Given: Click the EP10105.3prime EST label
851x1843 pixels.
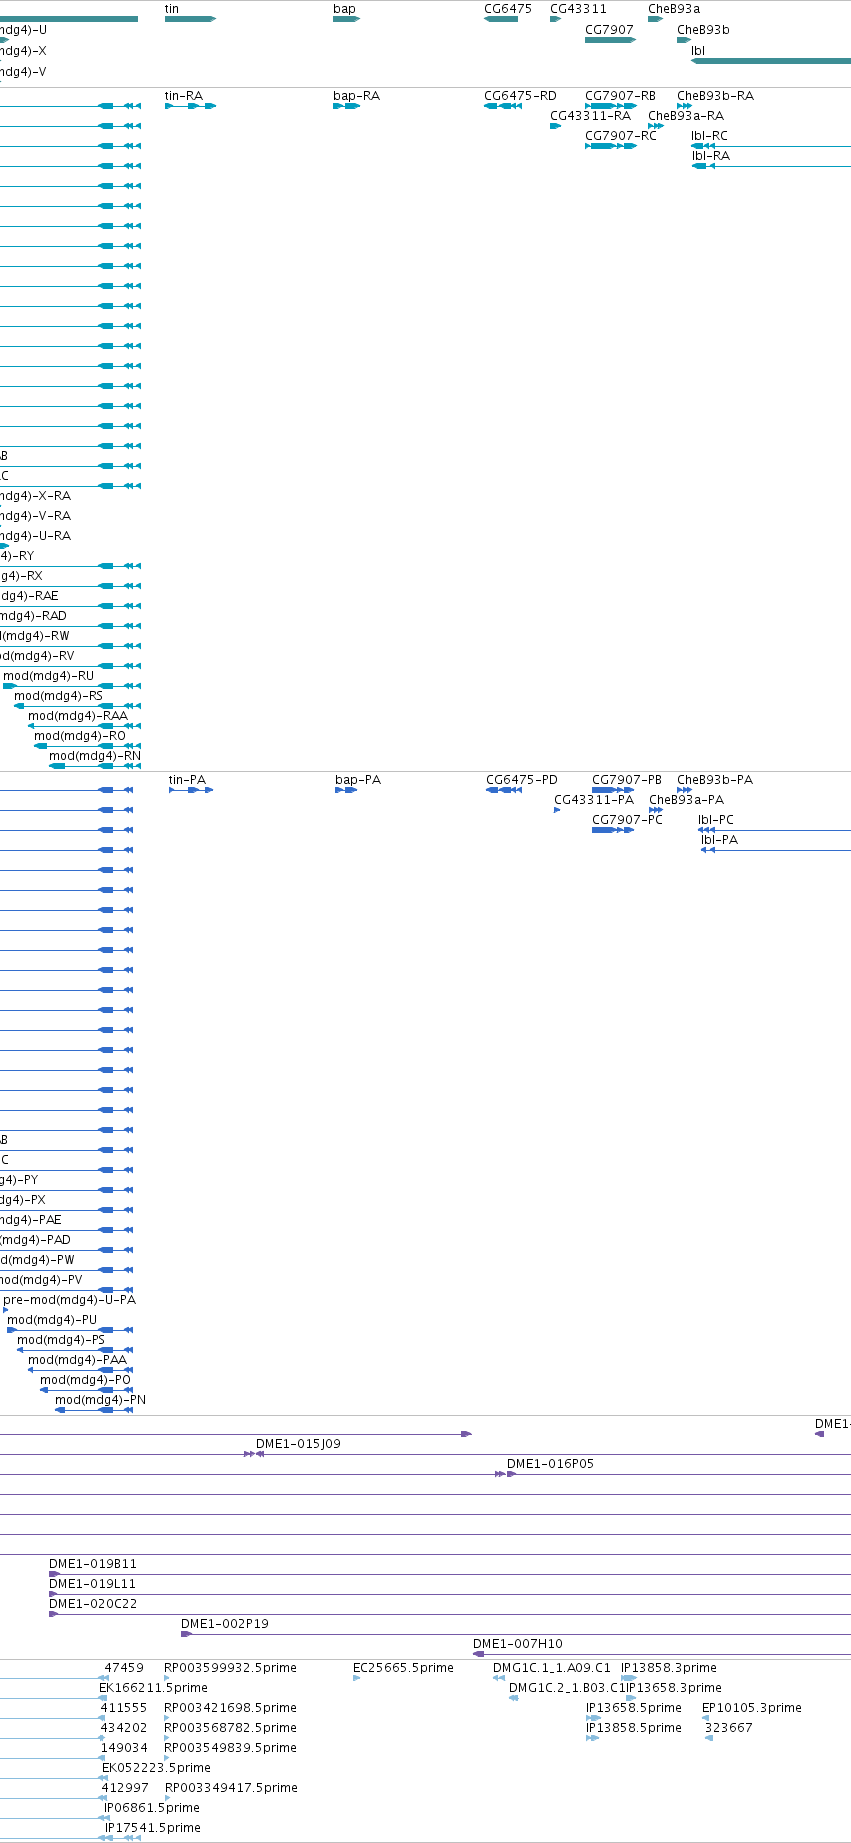Looking at the screenshot, I should click(x=752, y=1708).
